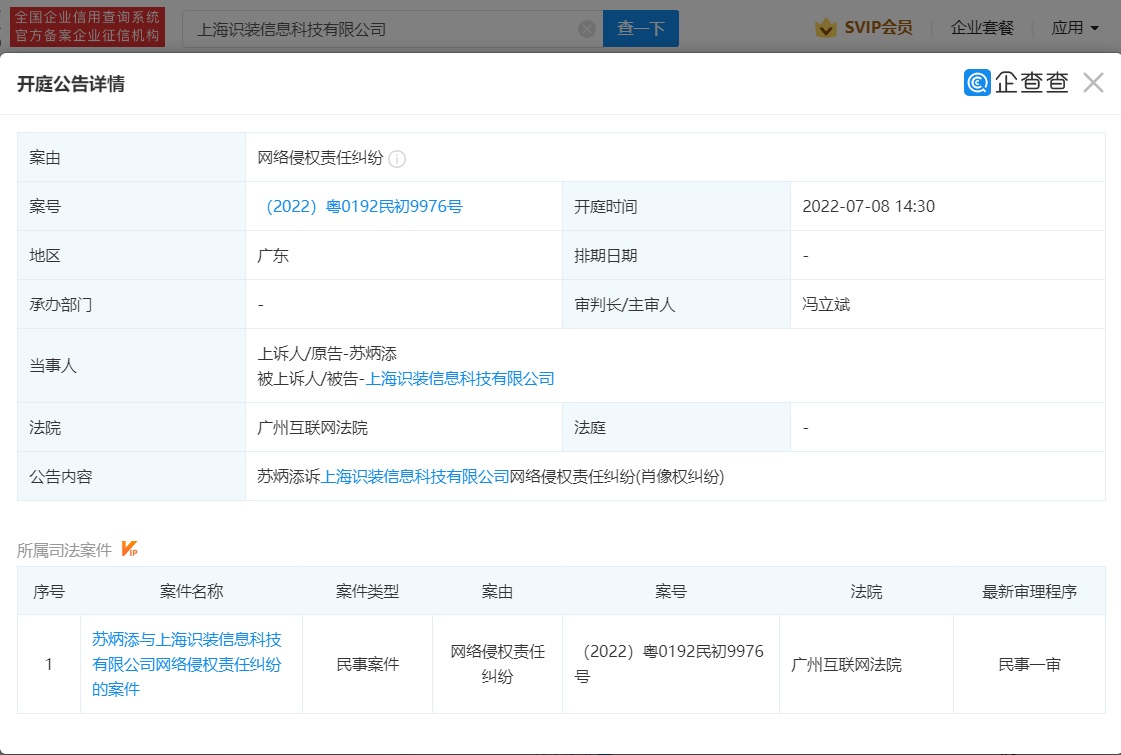Image resolution: width=1121 pixels, height=755 pixels.
Task: Select the 广州互联网法院 cell in case table
Action: pyautogui.click(x=846, y=664)
